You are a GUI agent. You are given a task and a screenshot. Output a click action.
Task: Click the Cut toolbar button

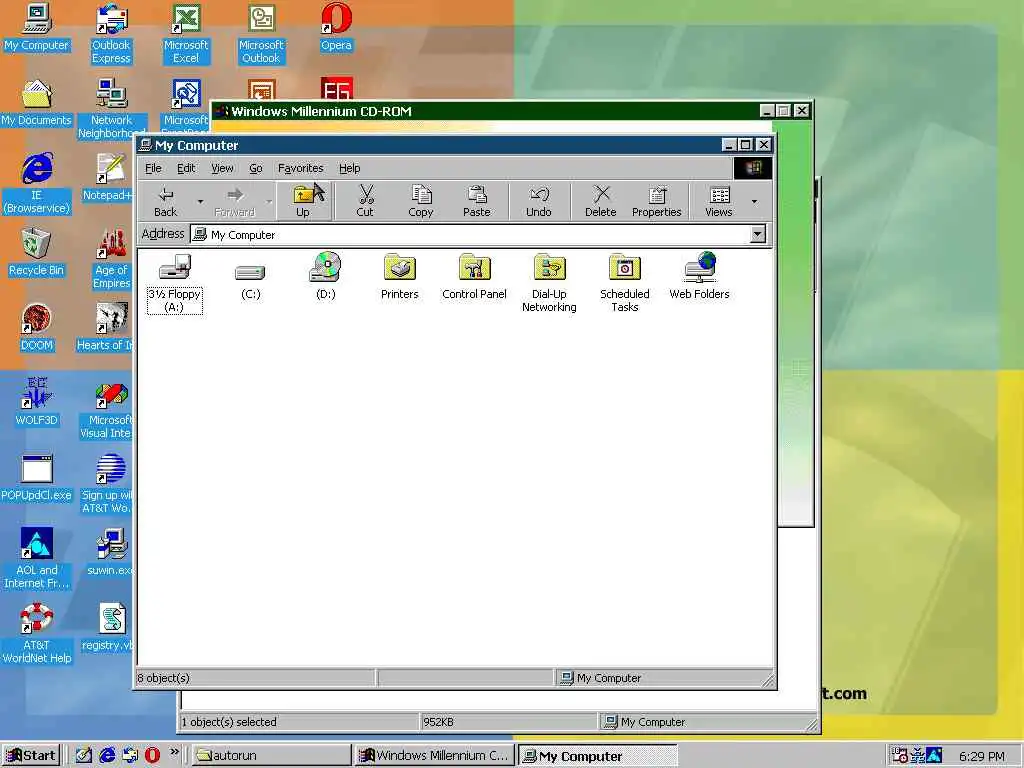tap(365, 202)
